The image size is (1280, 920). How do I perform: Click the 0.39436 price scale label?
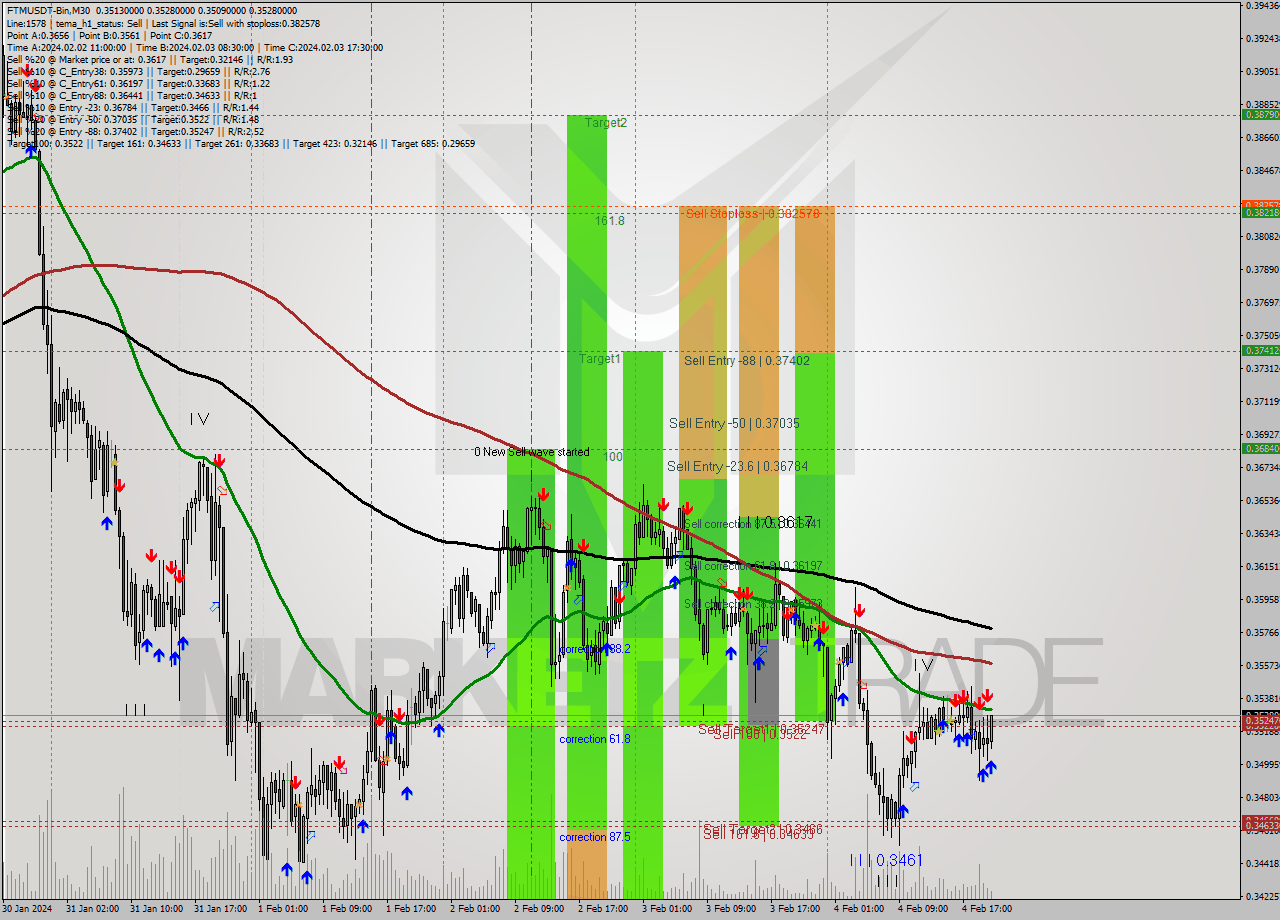pyautogui.click(x=1262, y=6)
